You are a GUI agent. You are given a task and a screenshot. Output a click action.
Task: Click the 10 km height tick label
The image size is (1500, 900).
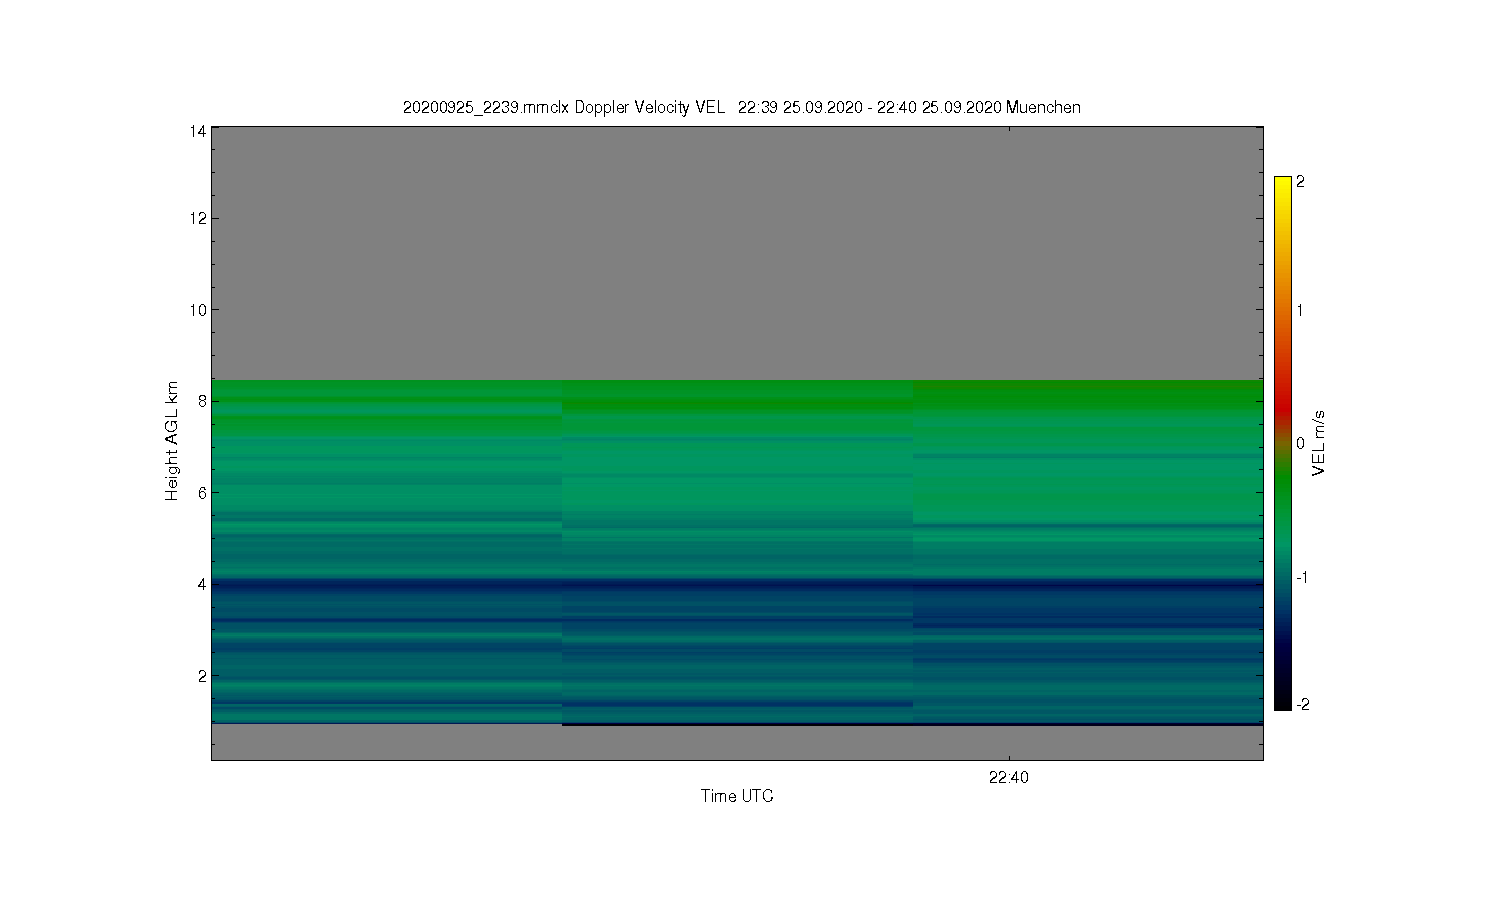(199, 310)
